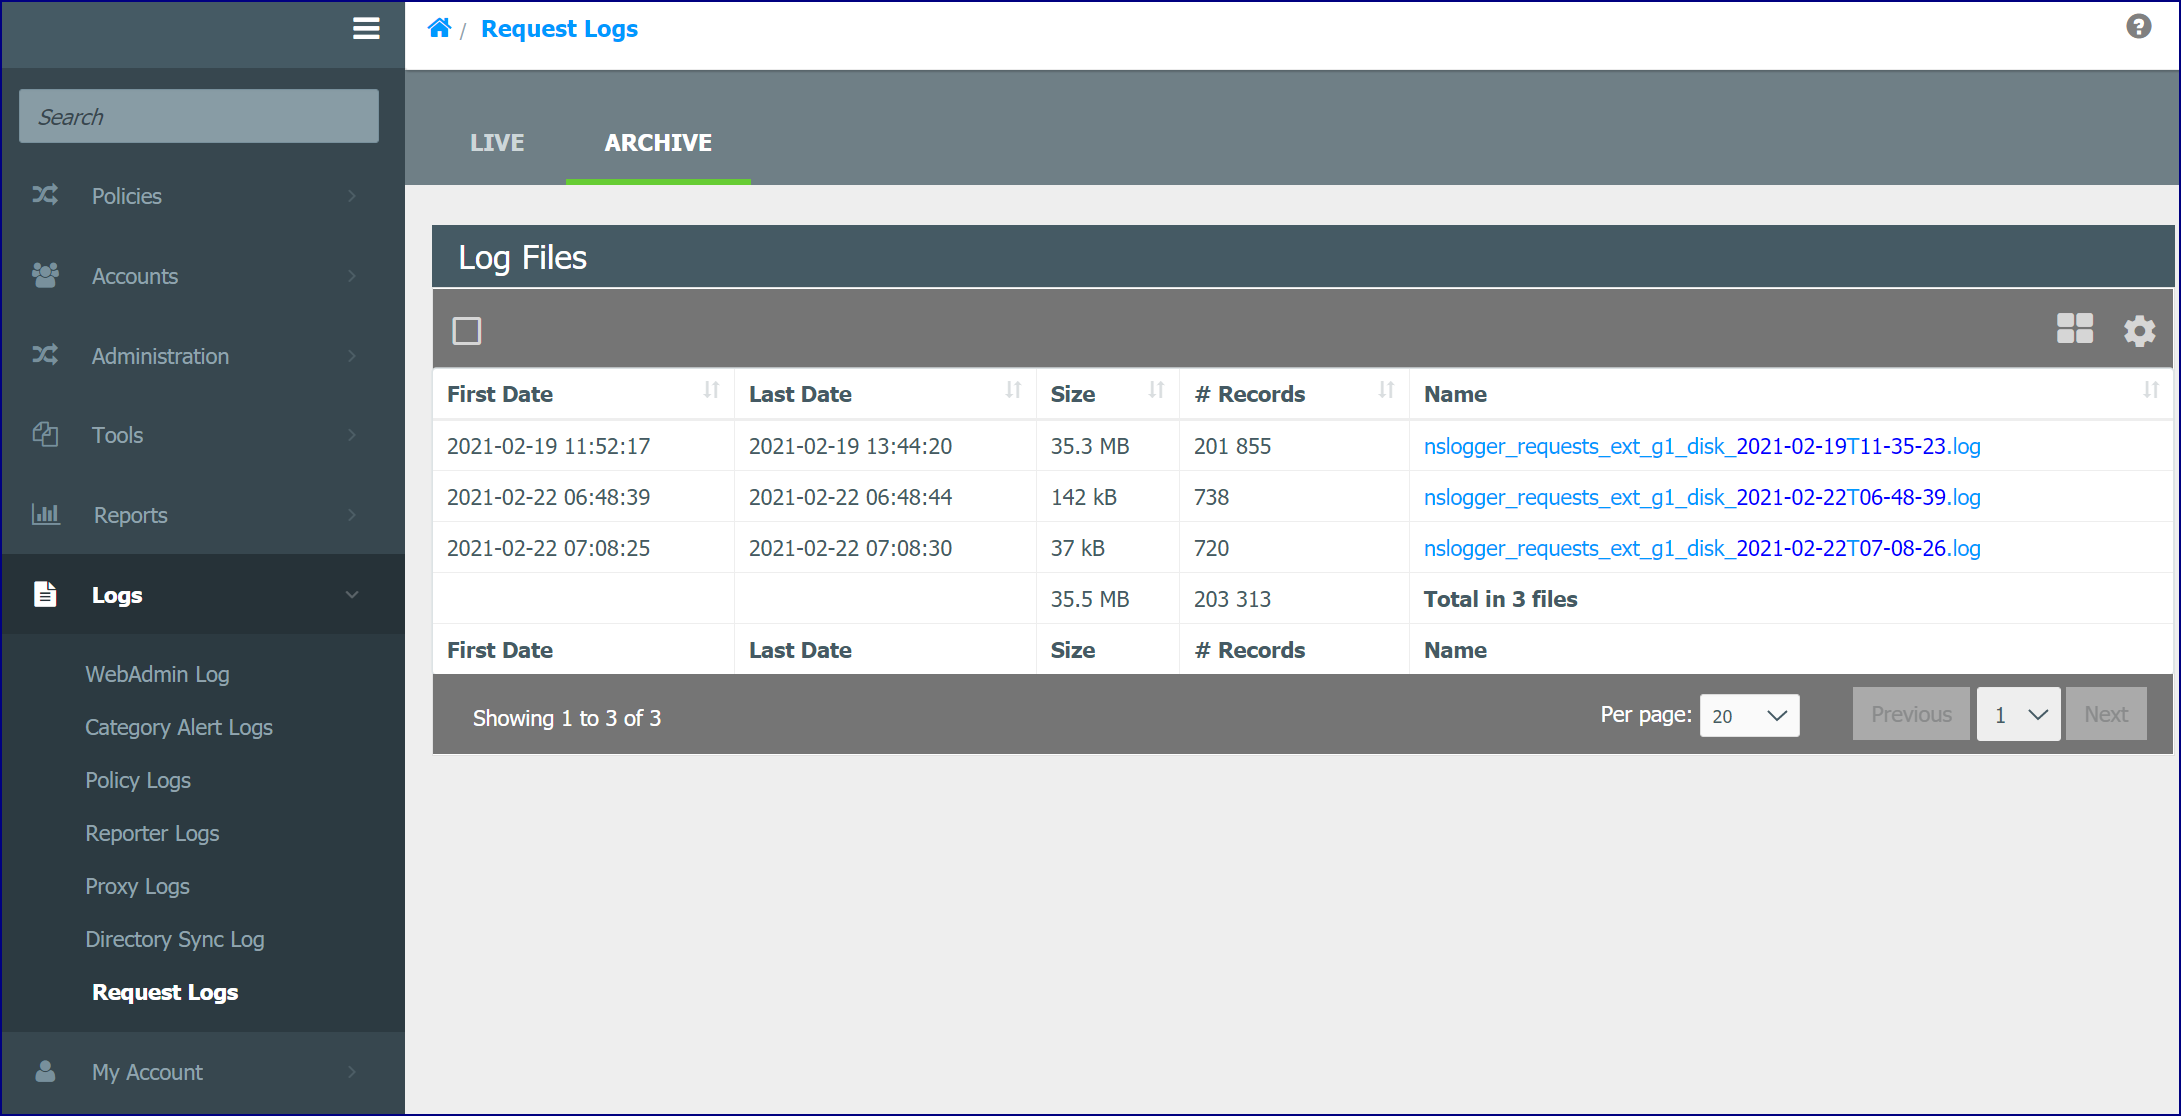
Task: Select Request Logs in sidebar
Action: (x=165, y=992)
